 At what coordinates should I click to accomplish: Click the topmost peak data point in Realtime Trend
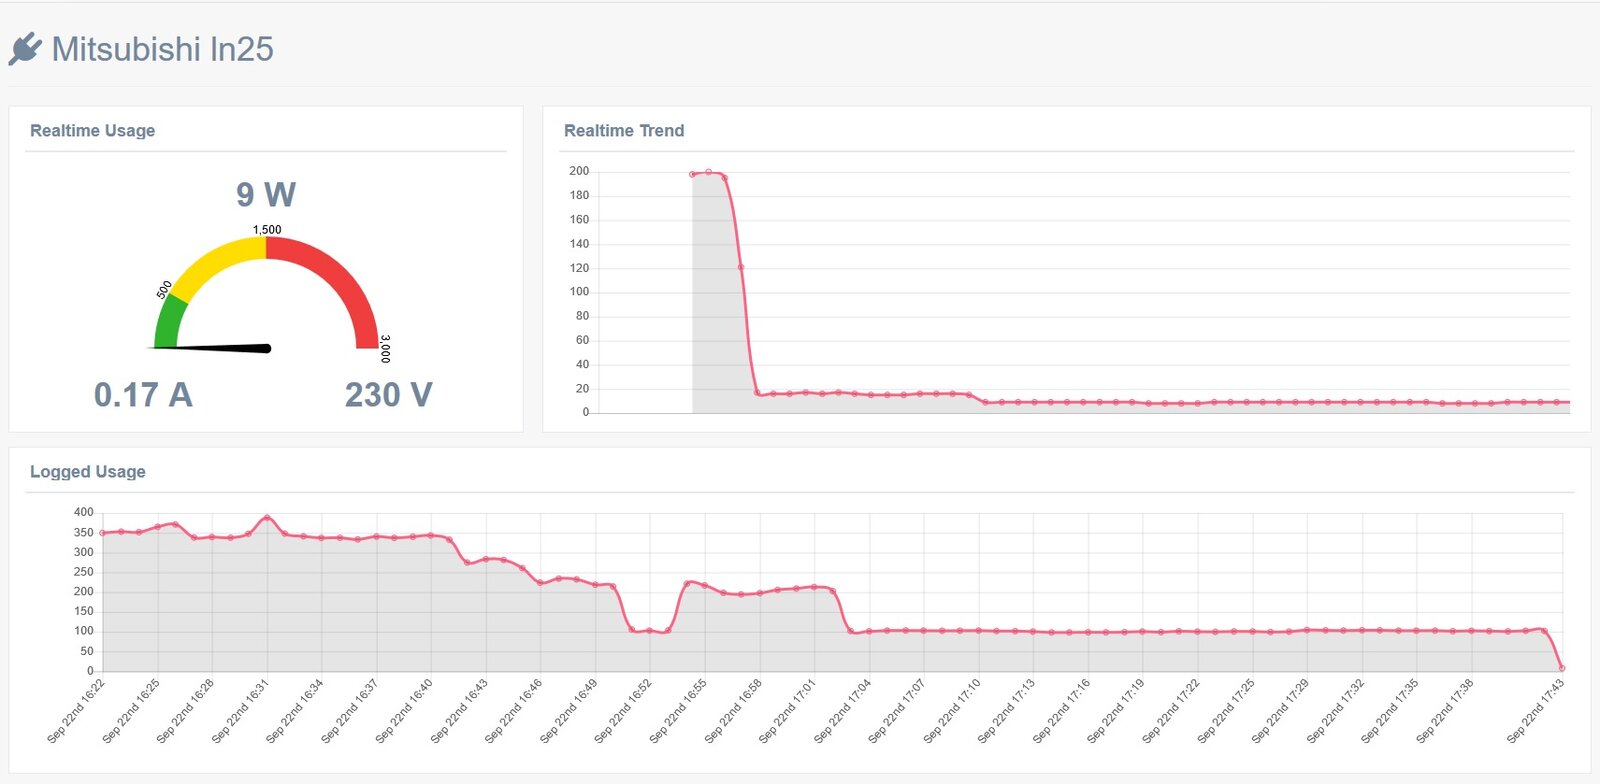[709, 172]
